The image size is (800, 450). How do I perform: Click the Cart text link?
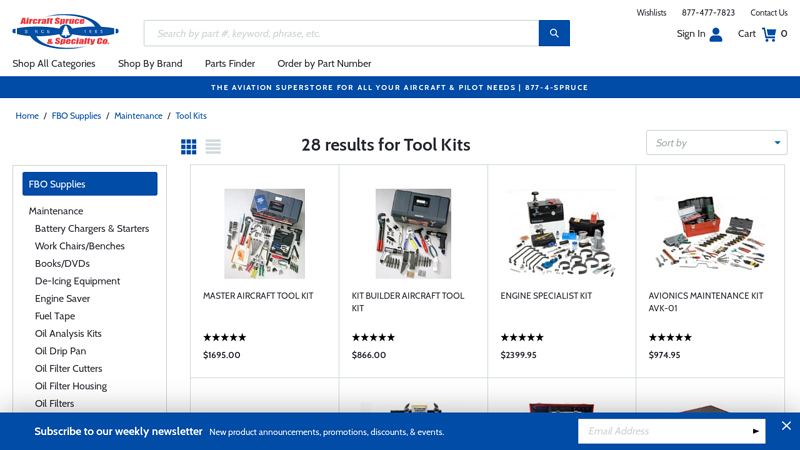click(746, 34)
